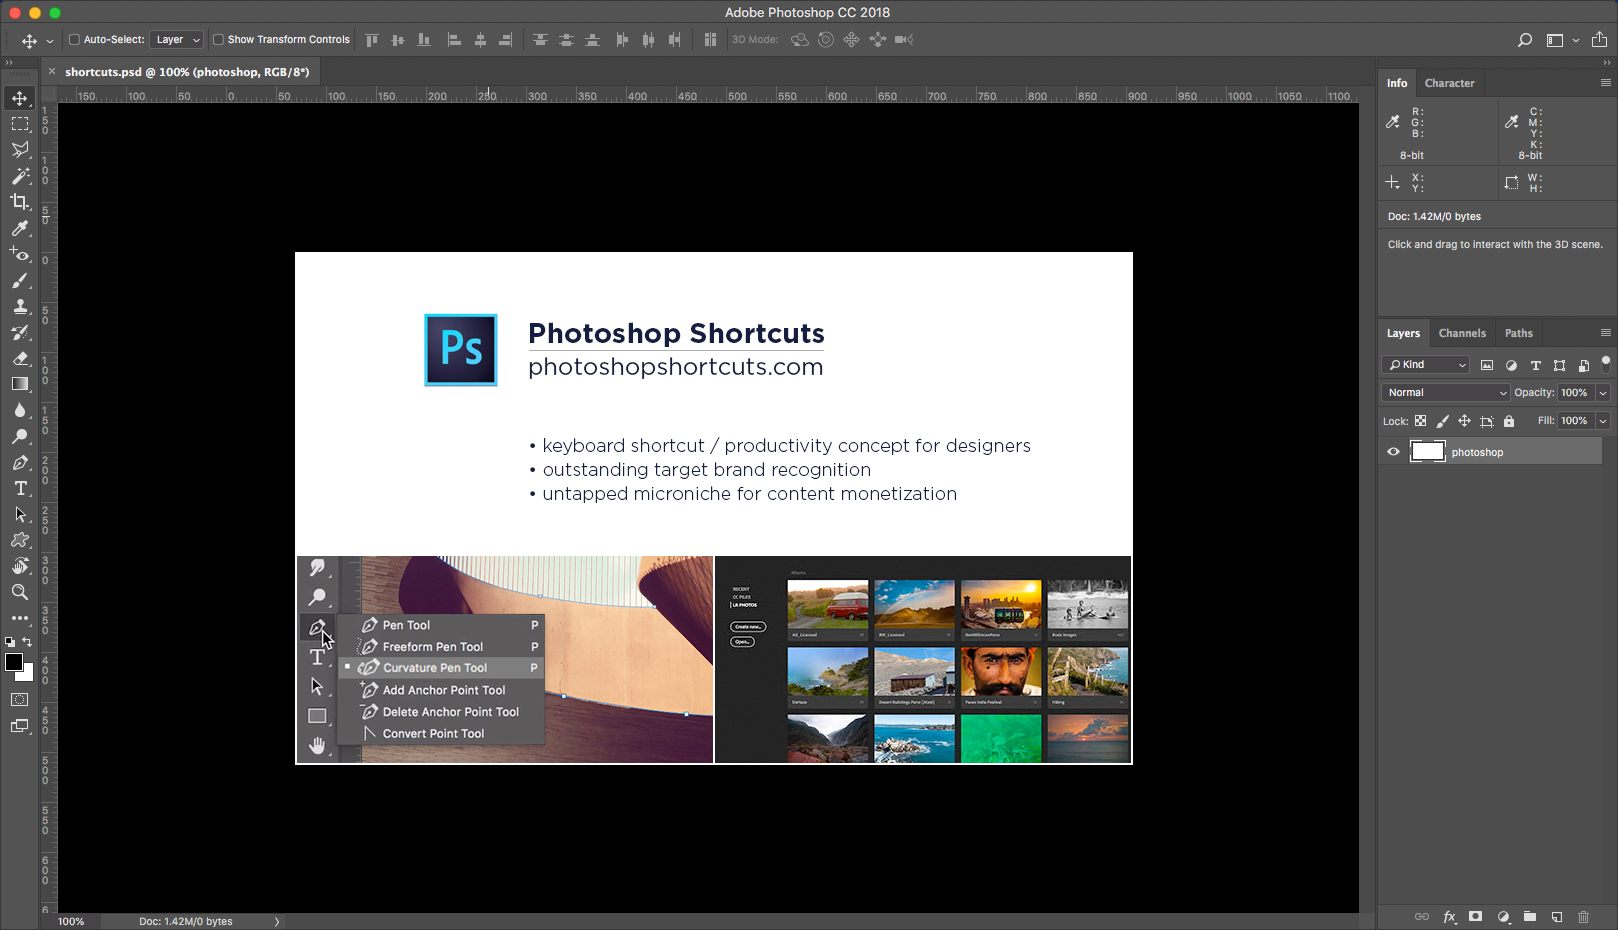Open the fx layer styles icon
The width and height of the screenshot is (1618, 930).
coord(1449,917)
